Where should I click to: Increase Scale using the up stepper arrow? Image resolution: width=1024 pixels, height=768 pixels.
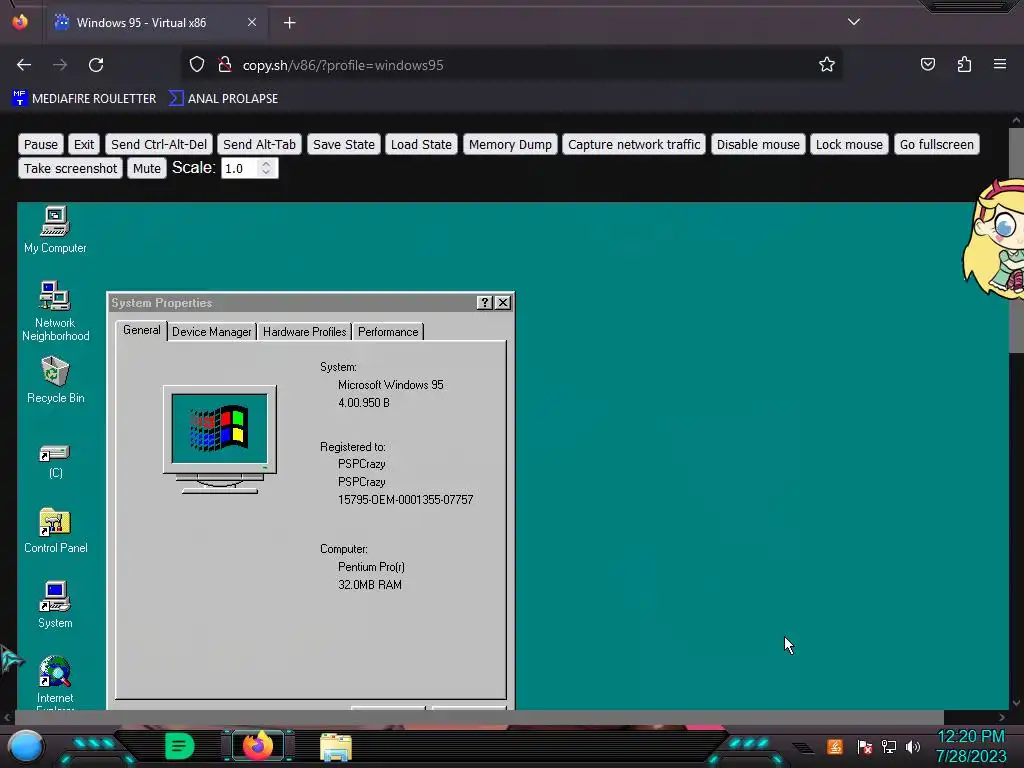(x=266, y=163)
